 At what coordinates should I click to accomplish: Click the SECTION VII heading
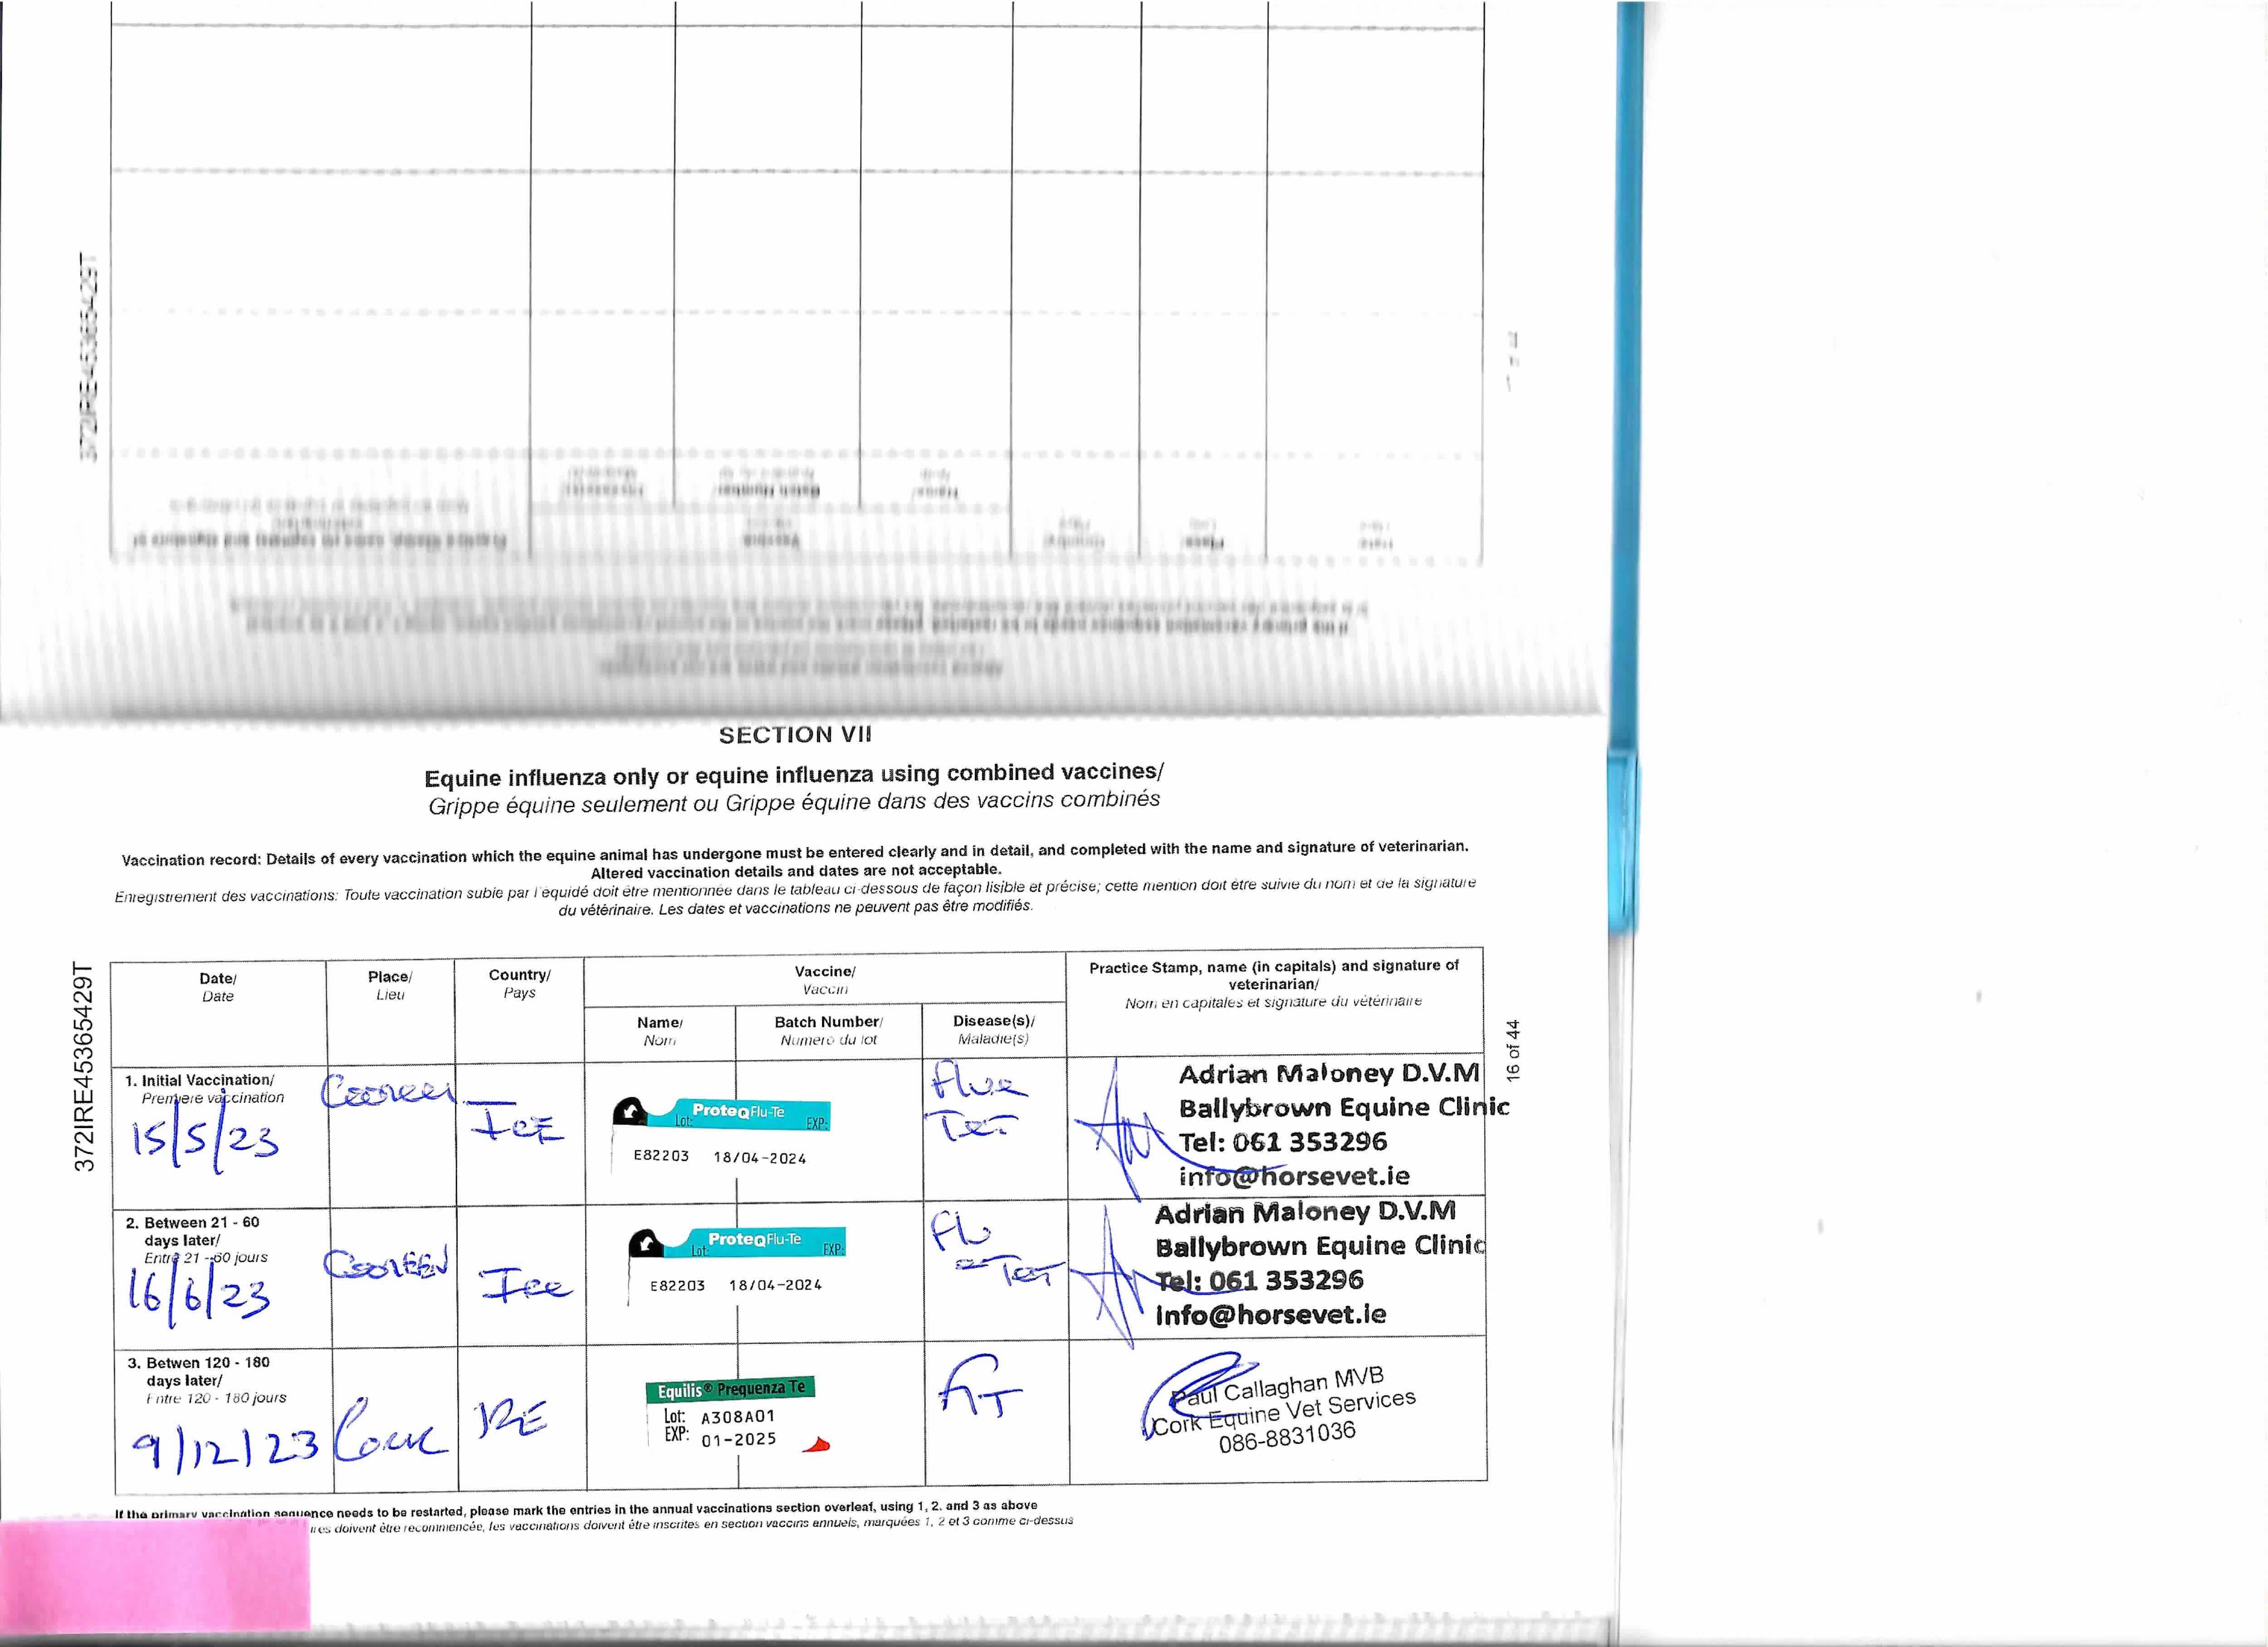pyautogui.click(x=795, y=735)
